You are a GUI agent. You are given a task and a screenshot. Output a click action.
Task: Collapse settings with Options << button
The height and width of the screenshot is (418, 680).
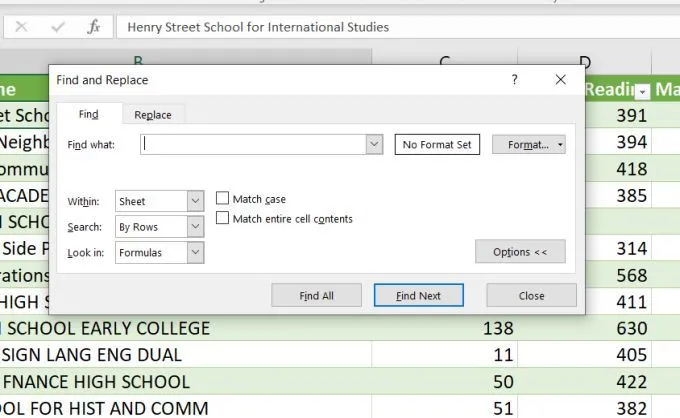pyautogui.click(x=520, y=251)
